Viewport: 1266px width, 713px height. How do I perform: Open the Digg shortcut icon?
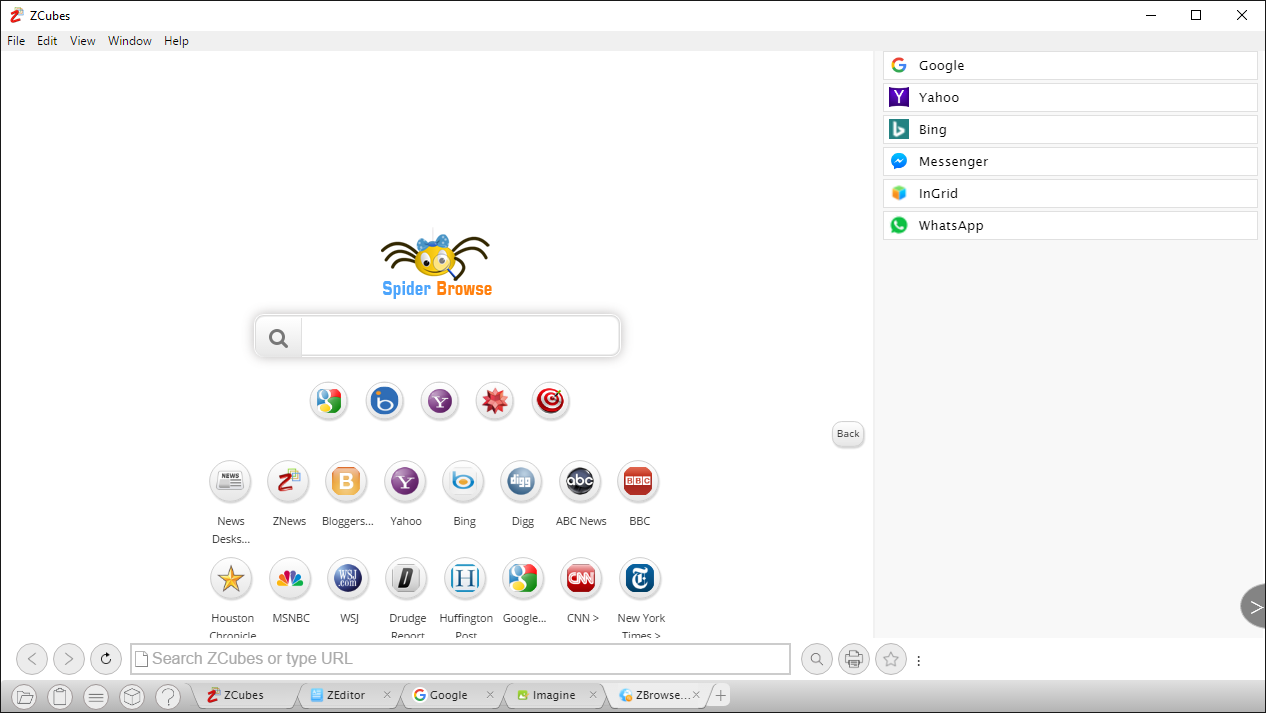tap(522, 482)
